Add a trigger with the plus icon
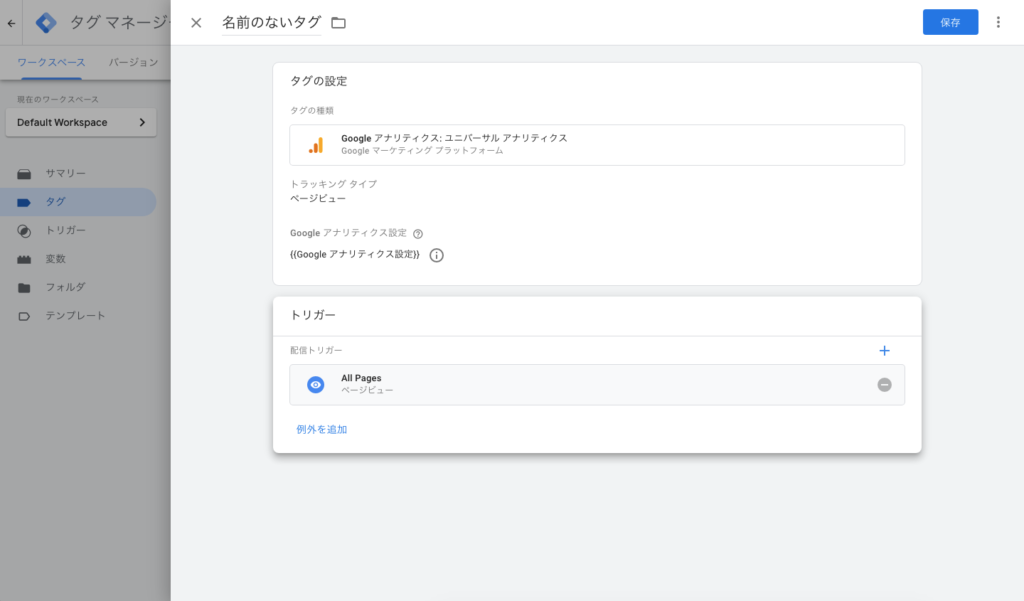The height and width of the screenshot is (601, 1024). pos(884,351)
